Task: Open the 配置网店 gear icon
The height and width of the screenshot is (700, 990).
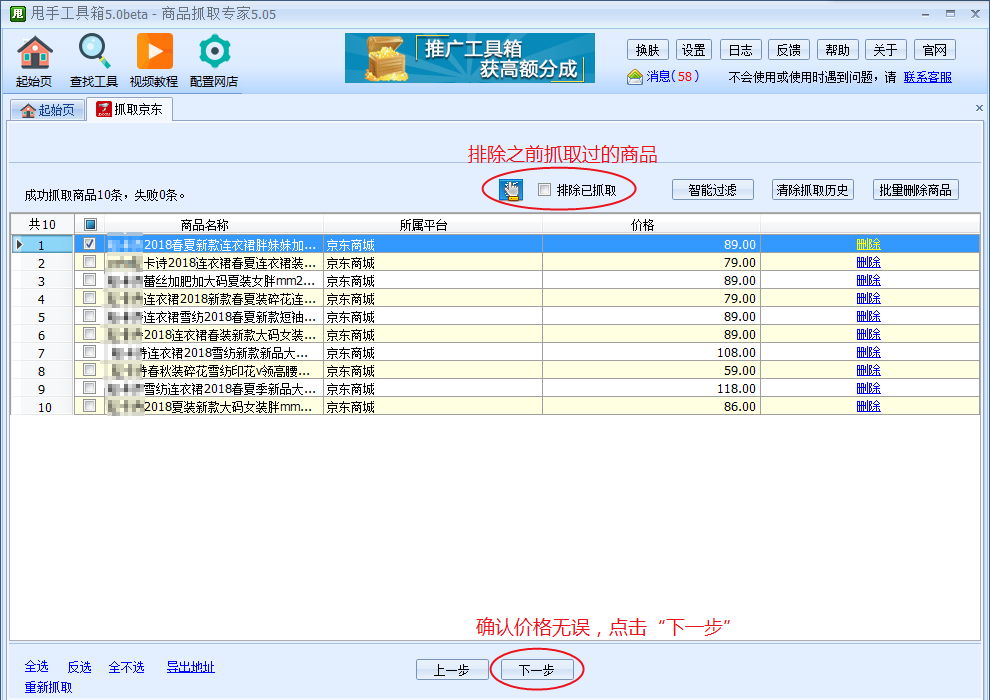Action: click(214, 61)
